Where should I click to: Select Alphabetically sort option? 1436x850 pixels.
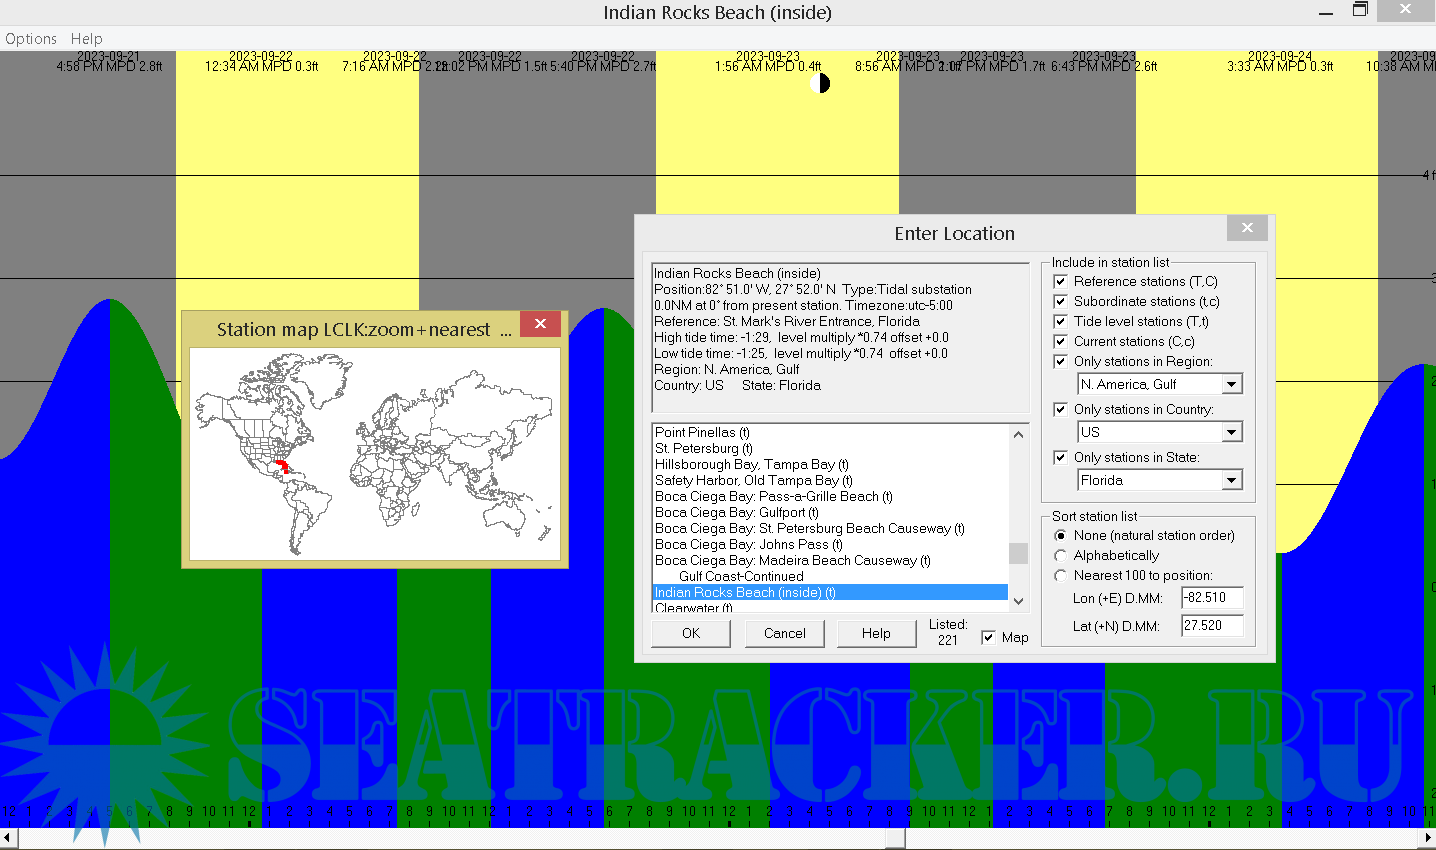[x=1061, y=556]
